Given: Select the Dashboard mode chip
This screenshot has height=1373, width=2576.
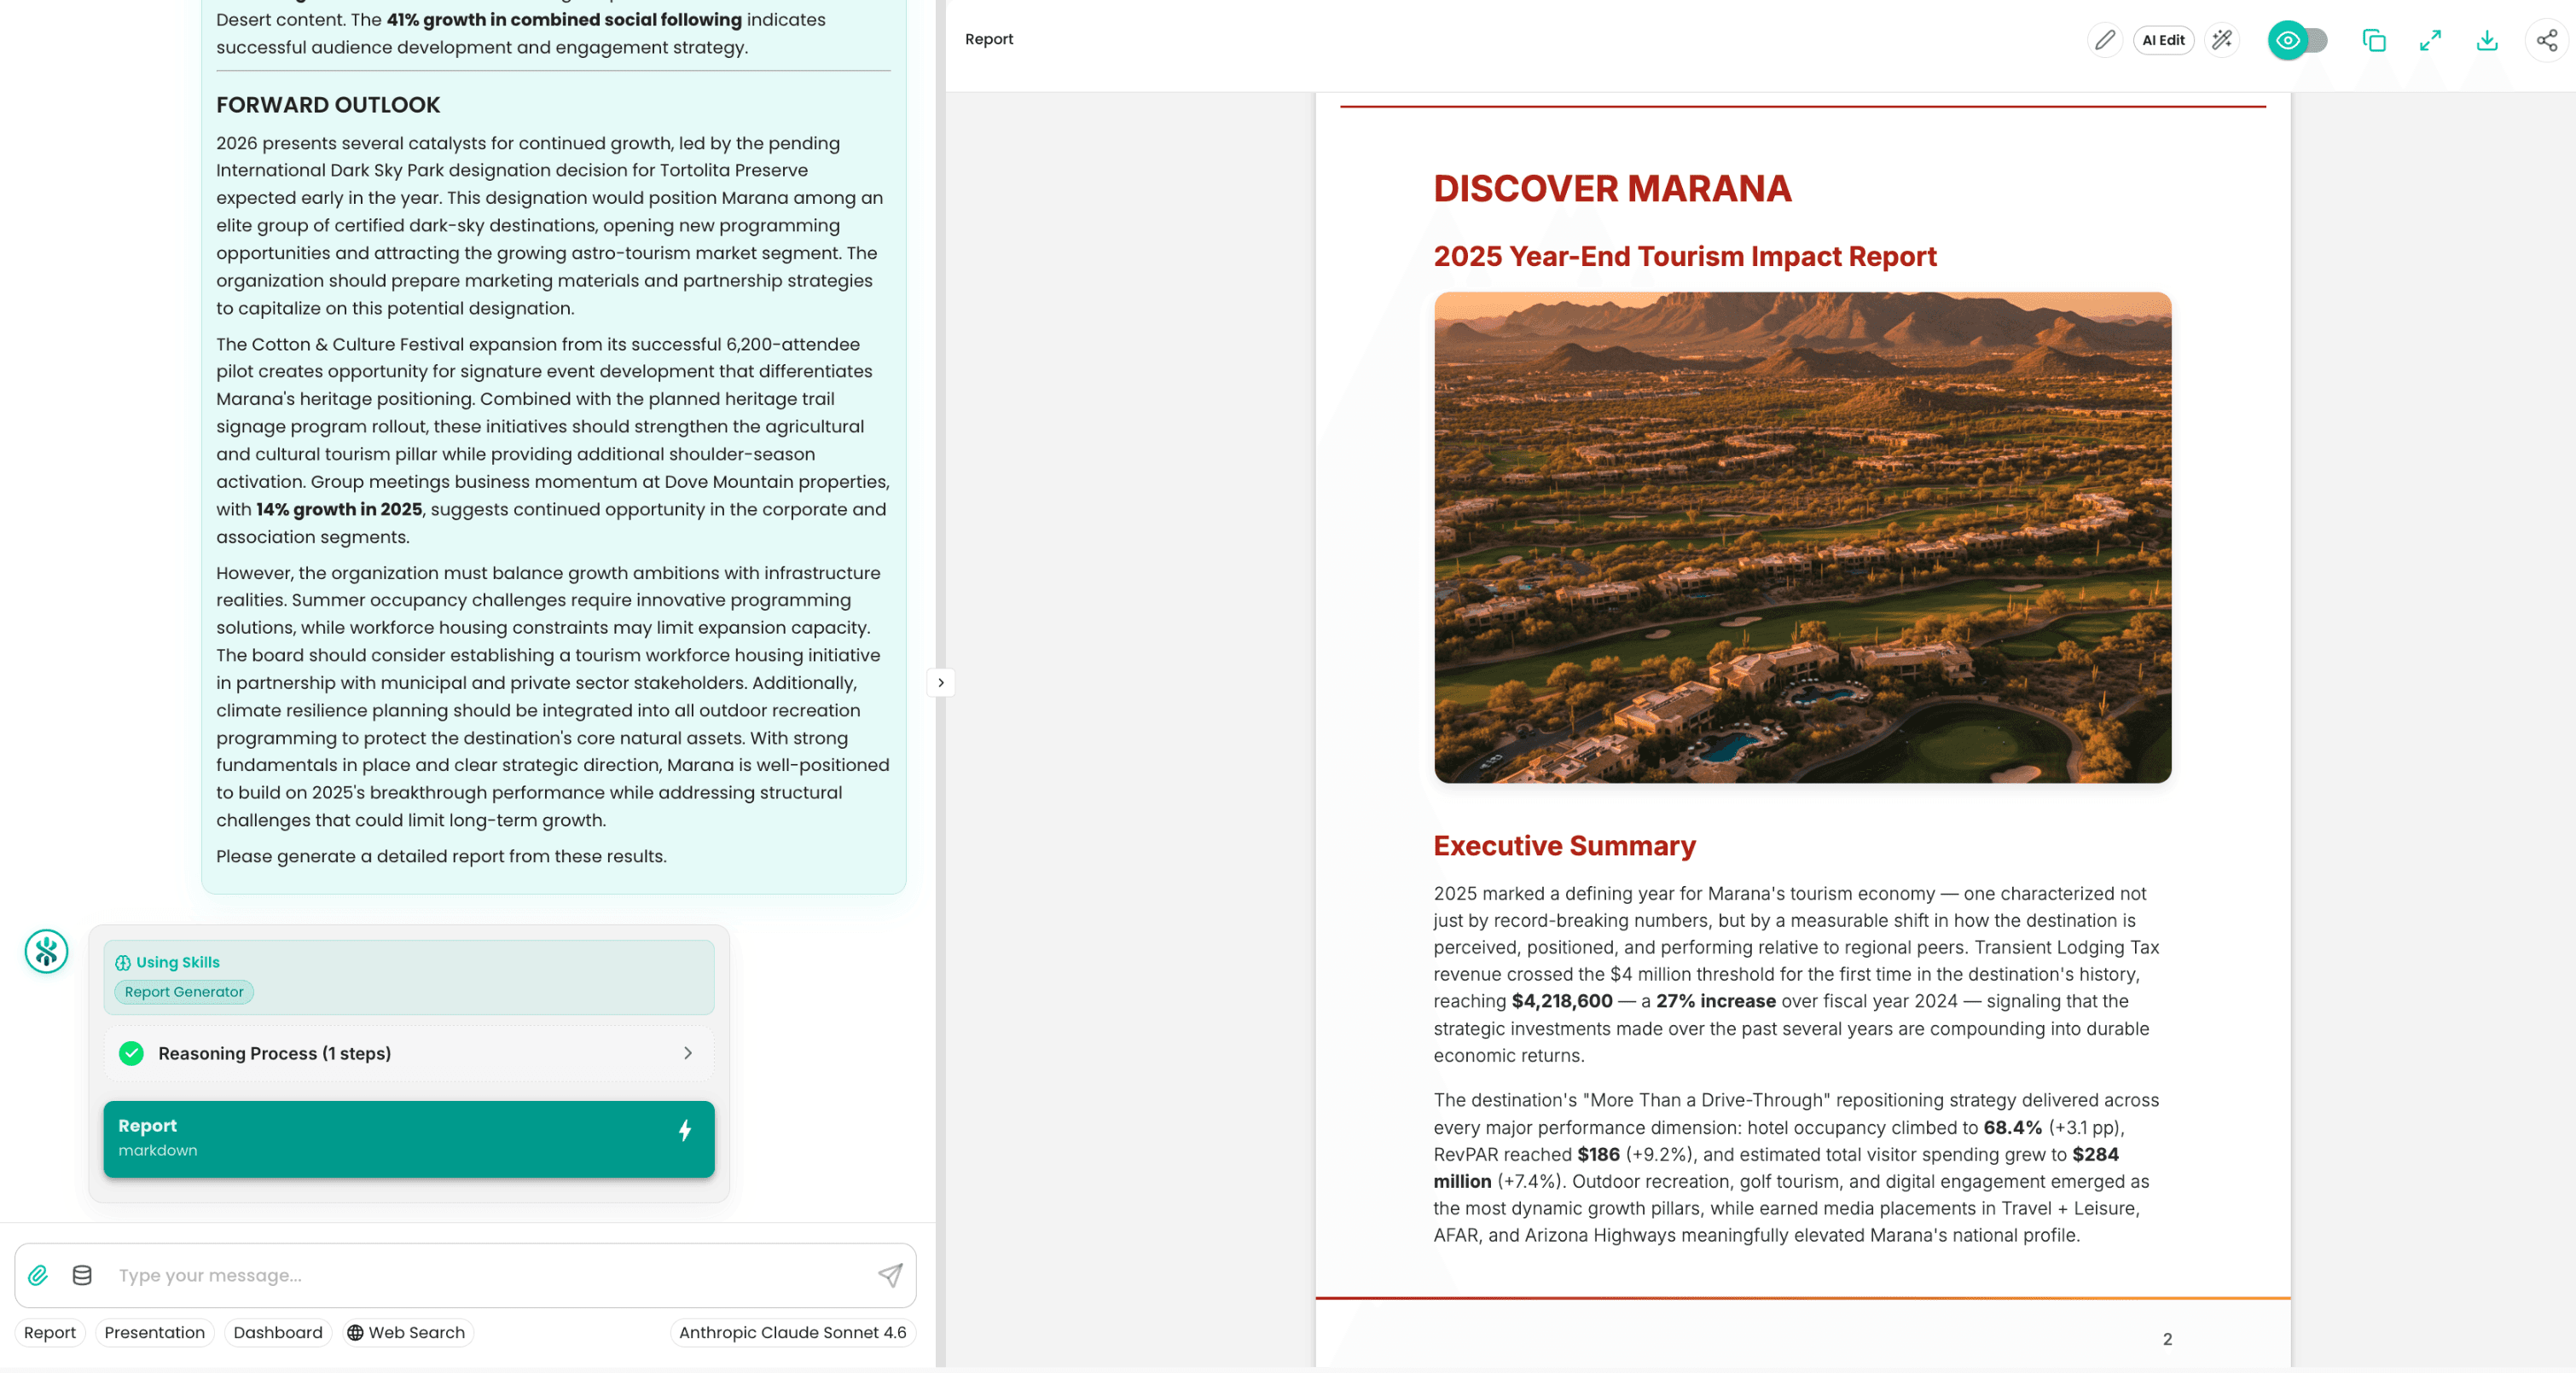Looking at the screenshot, I should tap(278, 1332).
